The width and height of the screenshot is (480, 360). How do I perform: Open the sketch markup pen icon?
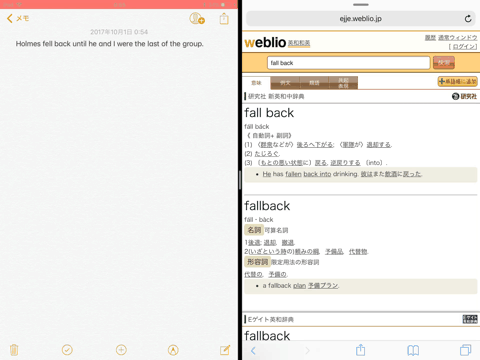[173, 350]
